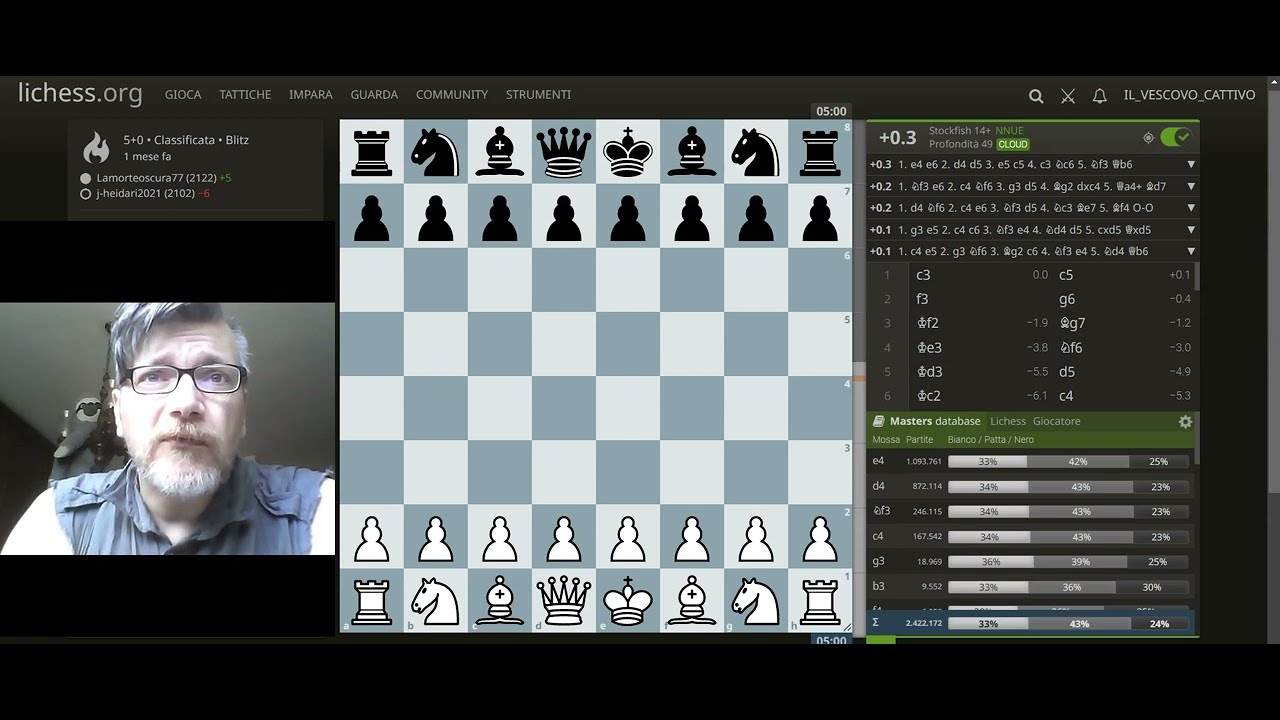The height and width of the screenshot is (720, 1280).
Task: Click the opening book icon beside Masters
Action: [879, 421]
